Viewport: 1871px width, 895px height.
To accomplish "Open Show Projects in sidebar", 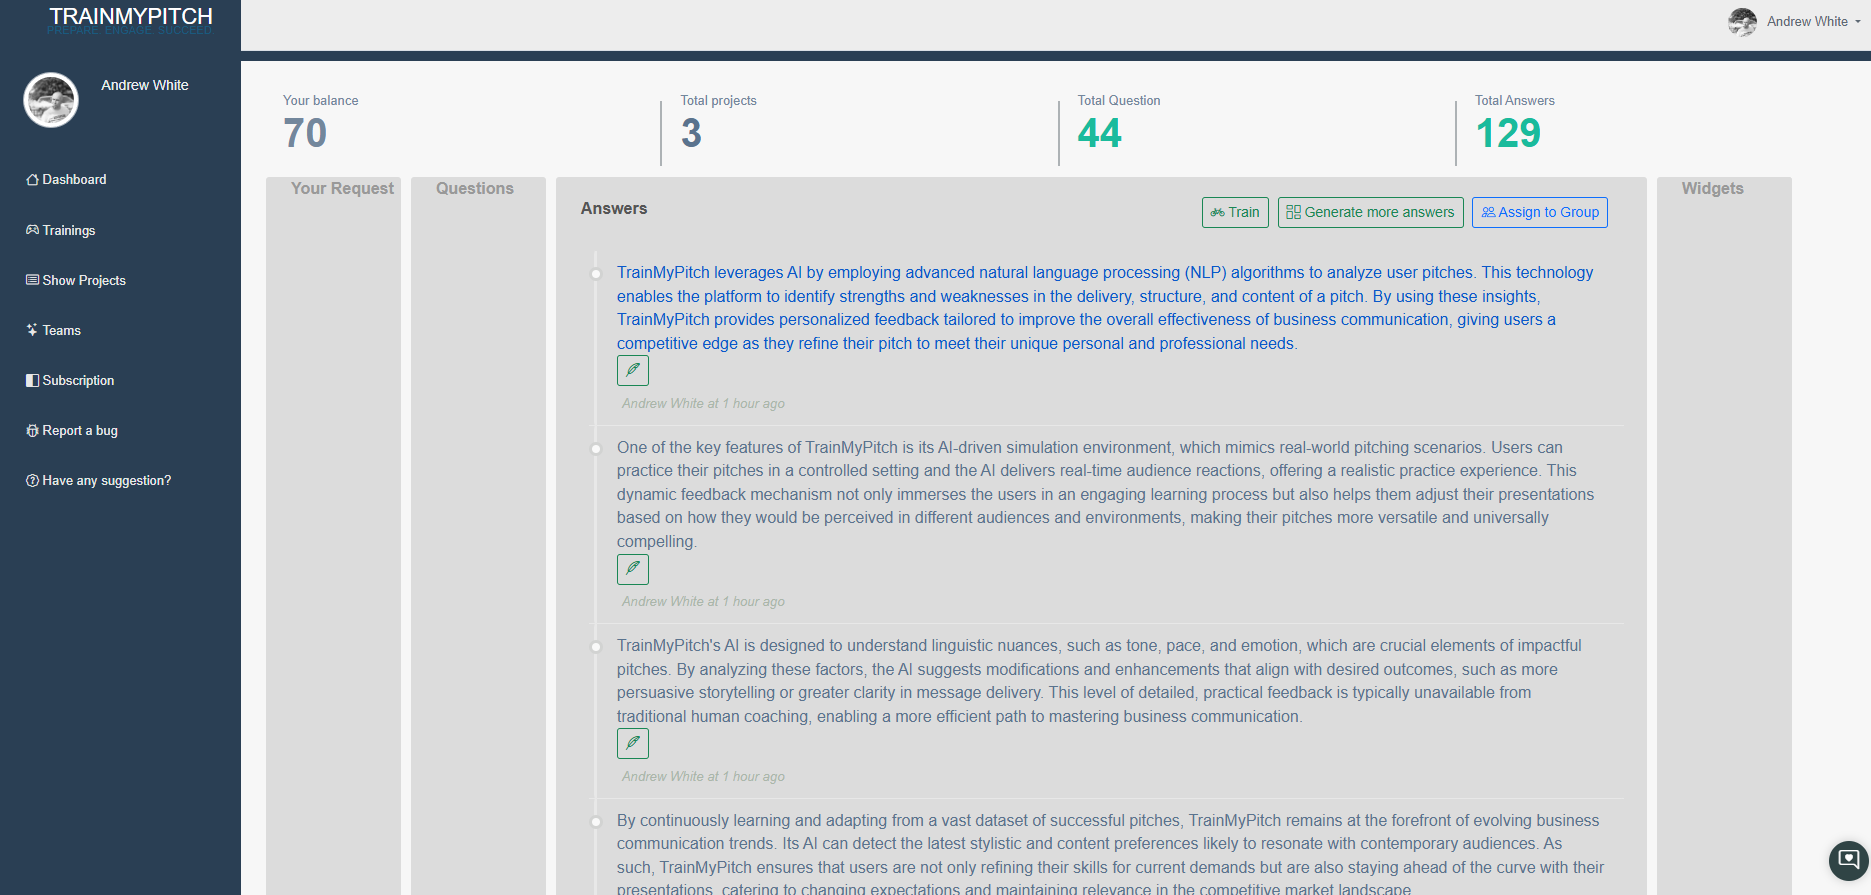I will [x=76, y=280].
